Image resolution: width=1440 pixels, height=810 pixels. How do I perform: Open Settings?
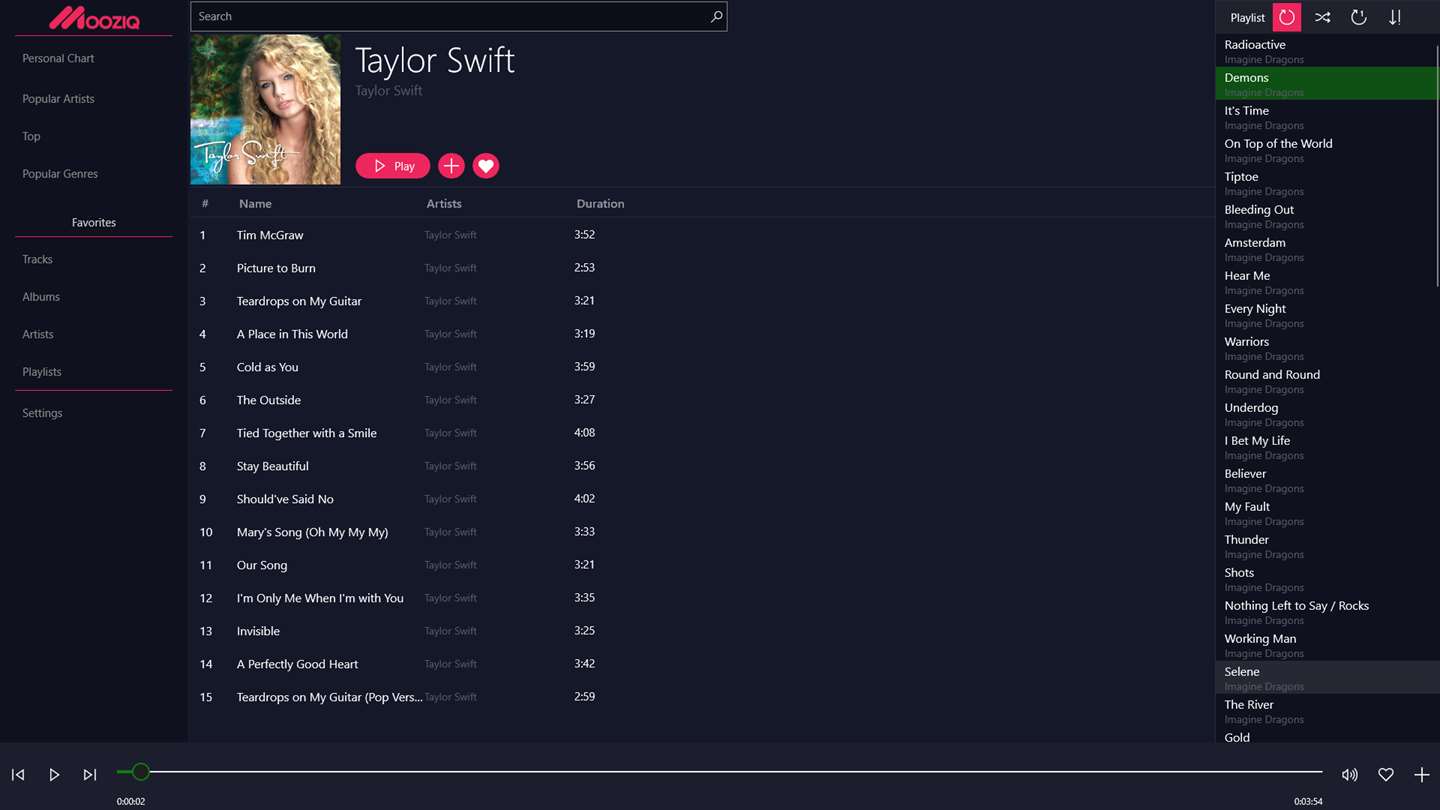42,413
